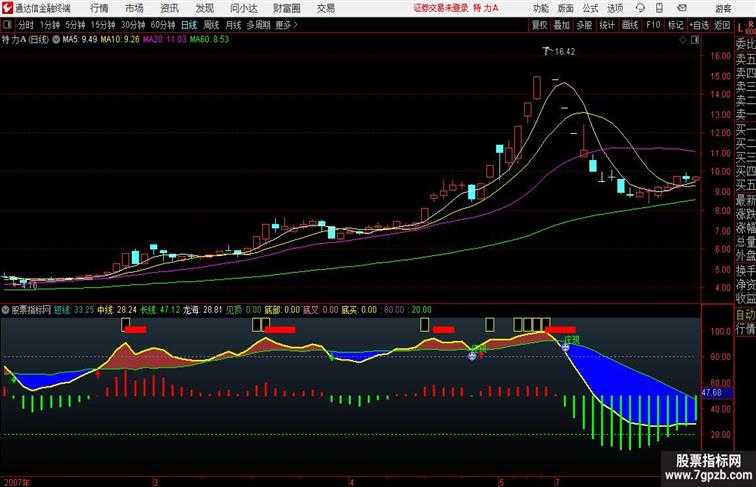Switch to 5分钟 period tab

[x=75, y=25]
